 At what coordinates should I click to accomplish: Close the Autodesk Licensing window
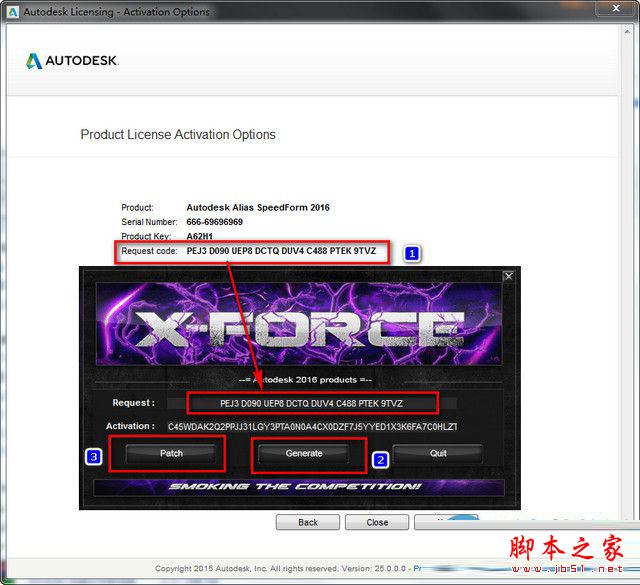click(616, 9)
